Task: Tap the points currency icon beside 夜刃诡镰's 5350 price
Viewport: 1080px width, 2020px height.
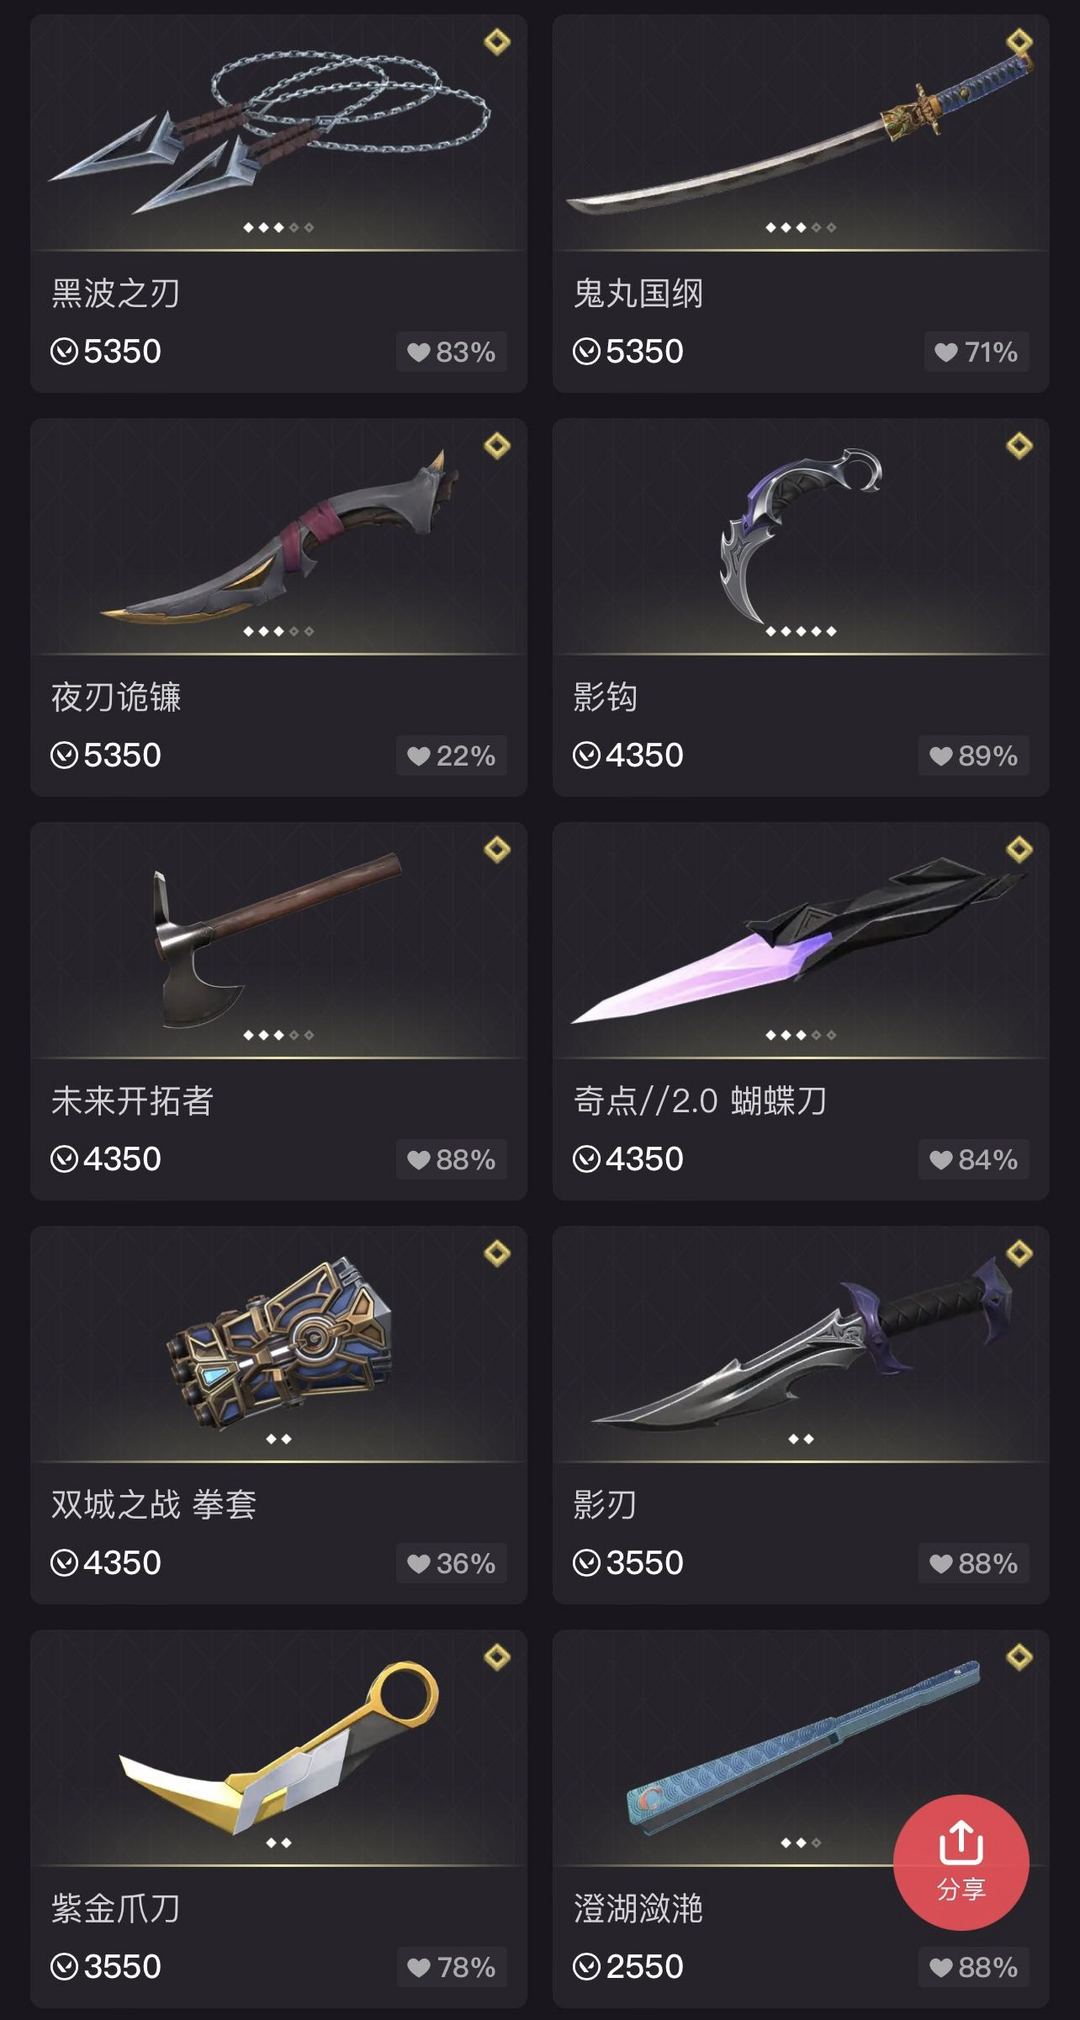Action: coord(64,756)
